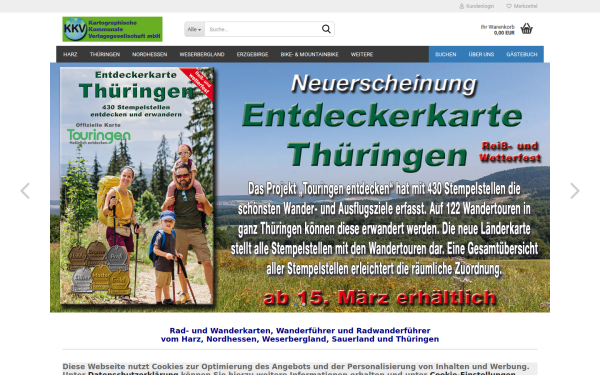Click the Suchen navigation link
The height and width of the screenshot is (375, 600).
tap(445, 54)
